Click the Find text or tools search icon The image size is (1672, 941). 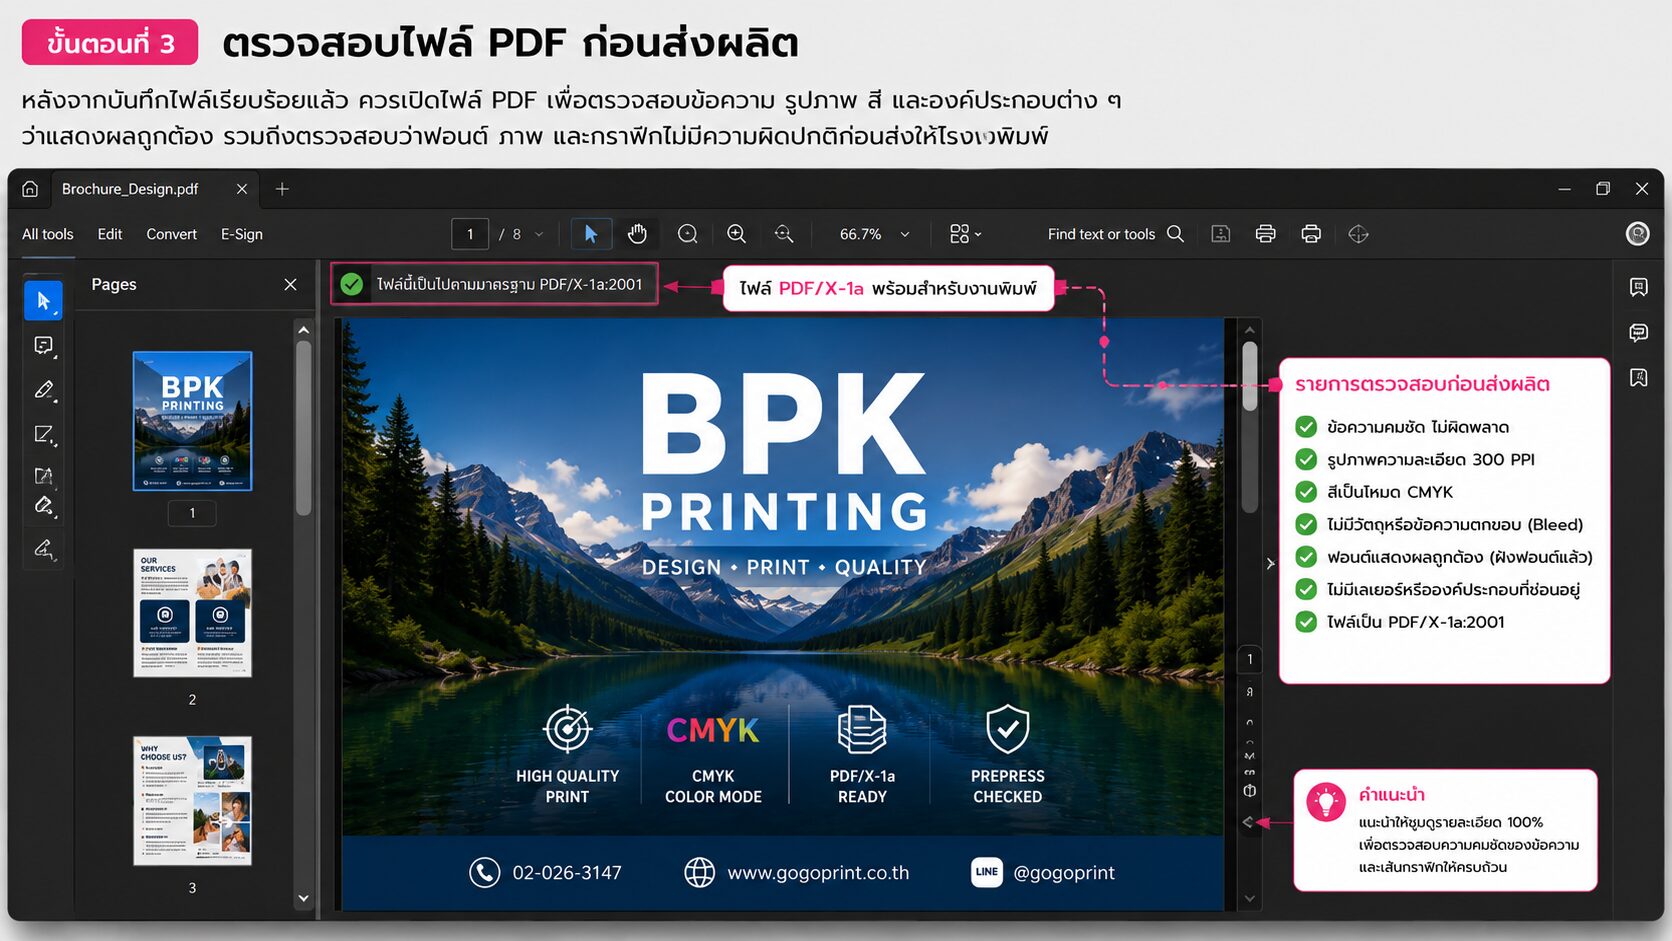pyautogui.click(x=1176, y=234)
